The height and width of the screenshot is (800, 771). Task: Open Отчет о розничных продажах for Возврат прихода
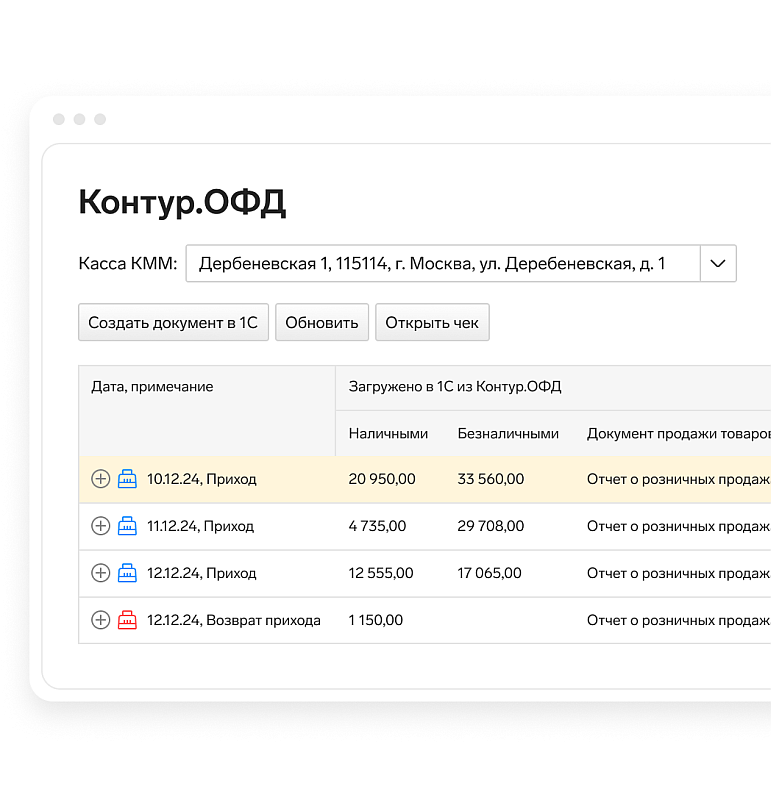click(679, 620)
